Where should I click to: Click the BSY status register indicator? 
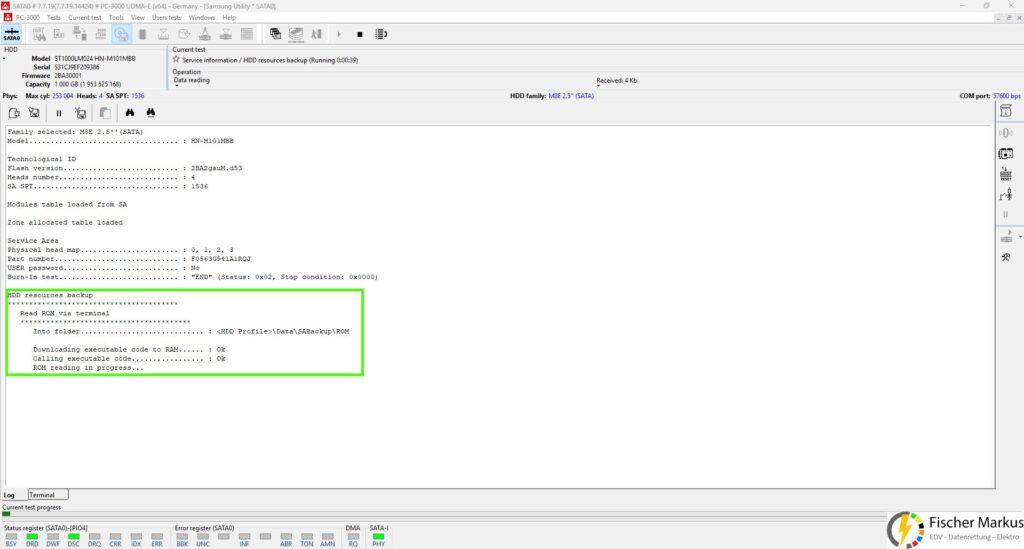pos(11,539)
